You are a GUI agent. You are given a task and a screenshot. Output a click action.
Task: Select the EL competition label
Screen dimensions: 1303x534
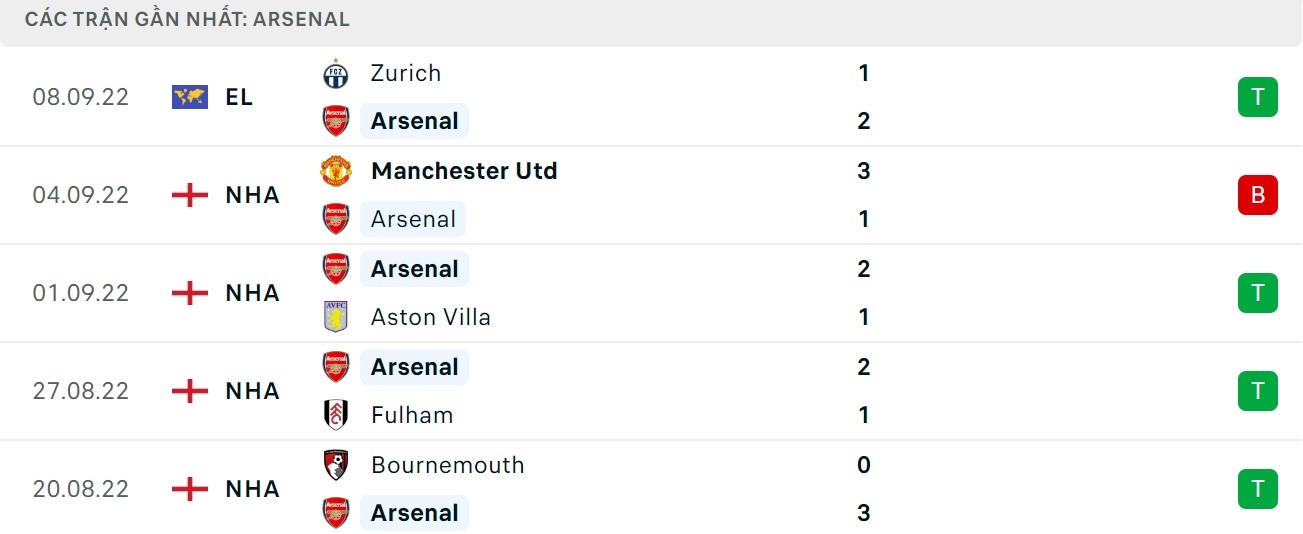(x=239, y=97)
